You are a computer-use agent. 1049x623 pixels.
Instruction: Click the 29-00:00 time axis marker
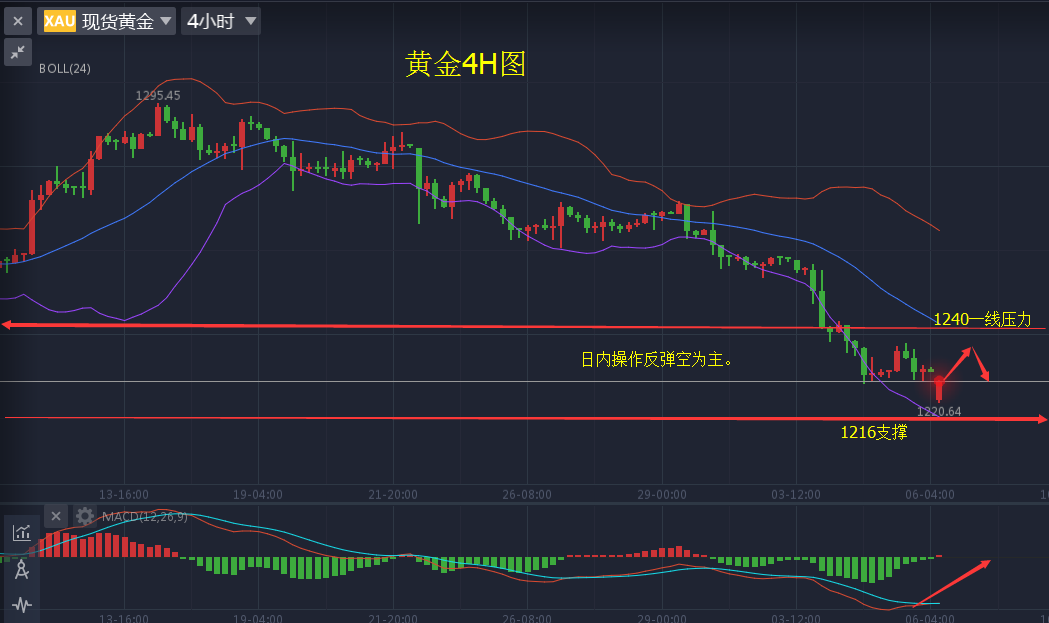point(661,494)
